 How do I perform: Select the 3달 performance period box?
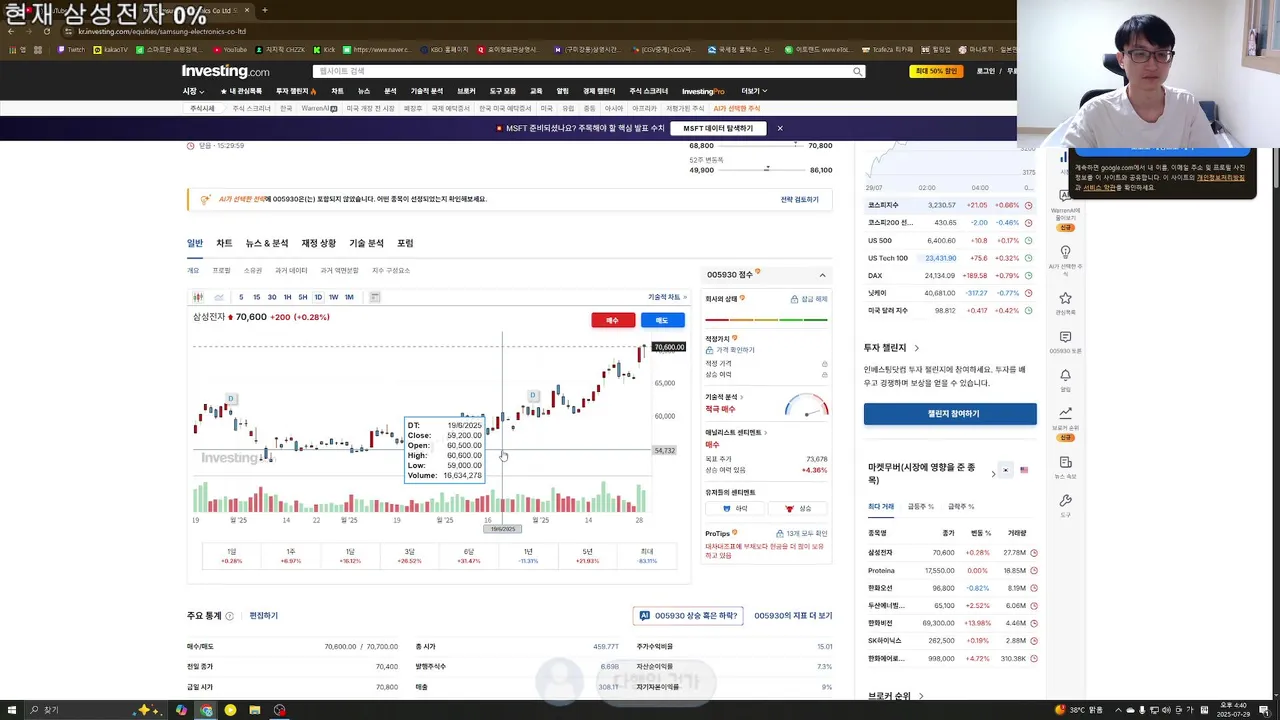coord(409,556)
